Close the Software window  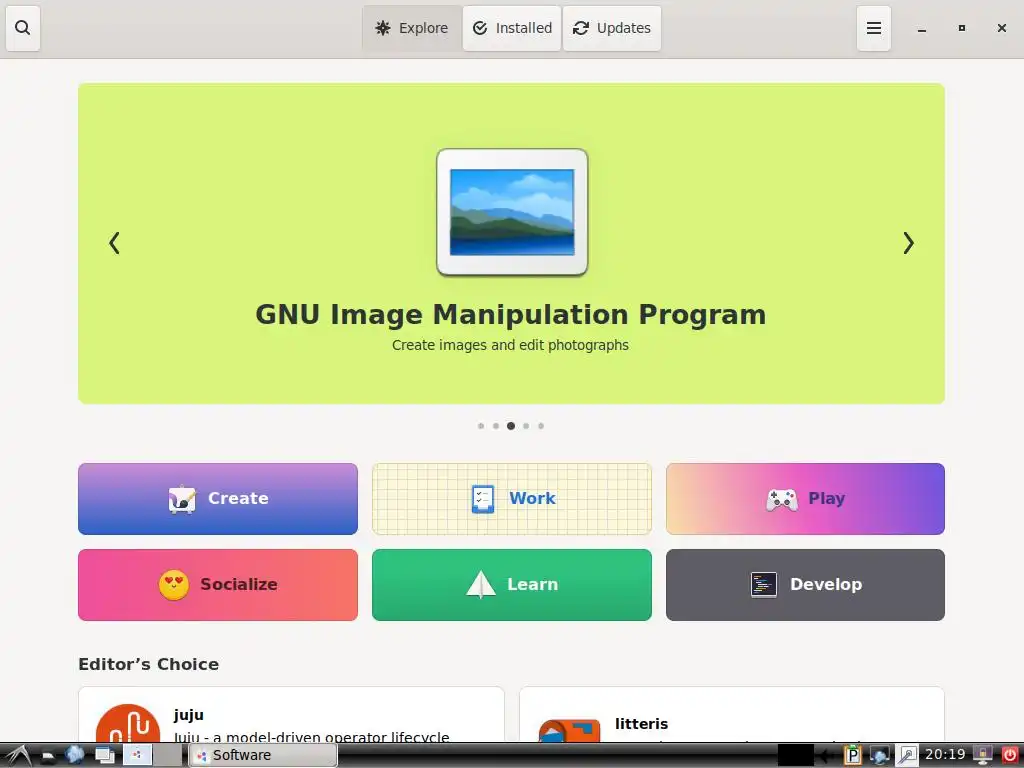click(1002, 28)
